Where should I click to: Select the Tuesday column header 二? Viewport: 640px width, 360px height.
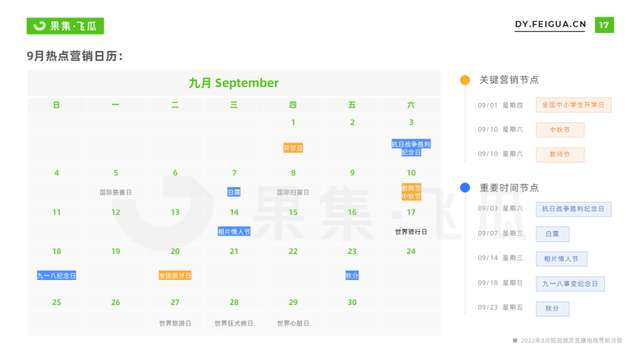175,105
